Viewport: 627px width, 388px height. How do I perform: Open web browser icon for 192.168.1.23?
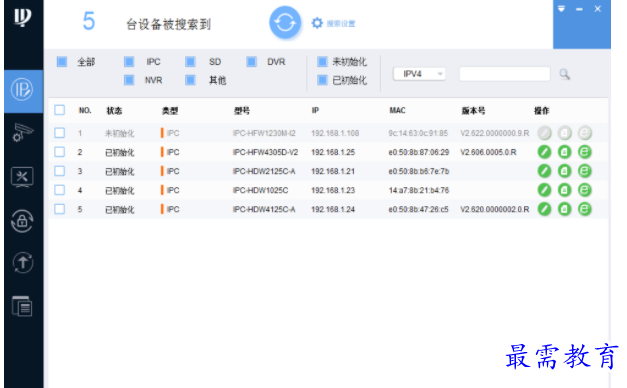click(x=585, y=190)
